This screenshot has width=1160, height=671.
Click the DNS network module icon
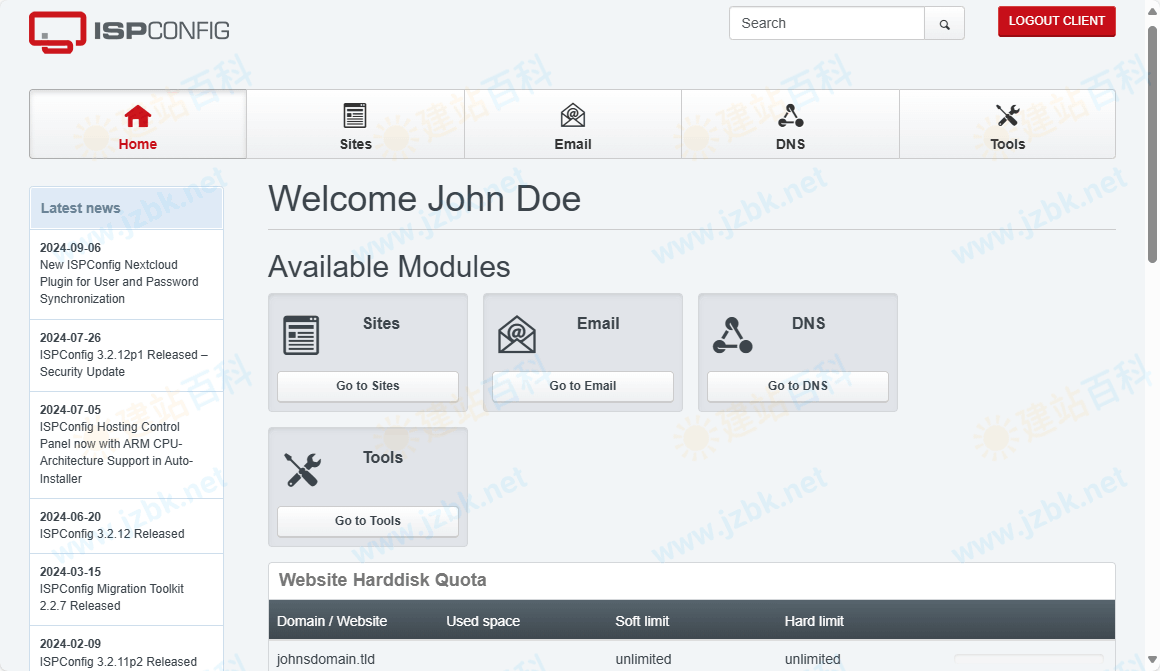(732, 335)
